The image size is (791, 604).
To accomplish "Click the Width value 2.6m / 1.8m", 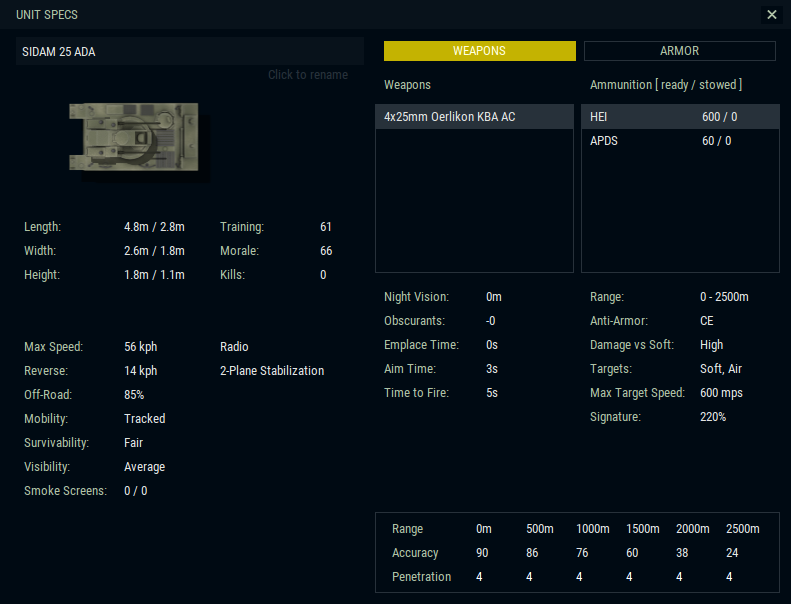I will coord(154,251).
